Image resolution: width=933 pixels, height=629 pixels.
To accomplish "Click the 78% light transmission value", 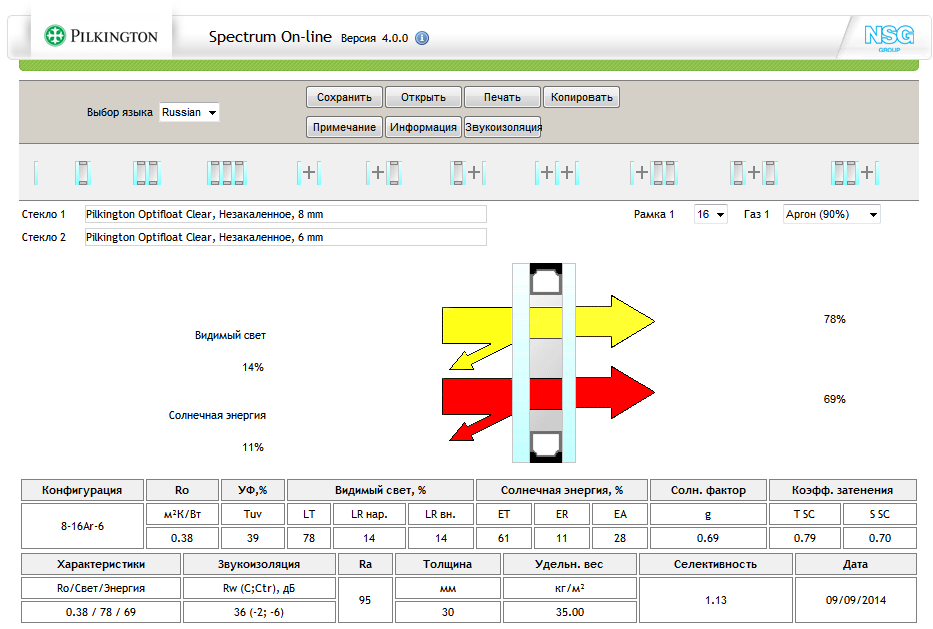I will tap(834, 320).
